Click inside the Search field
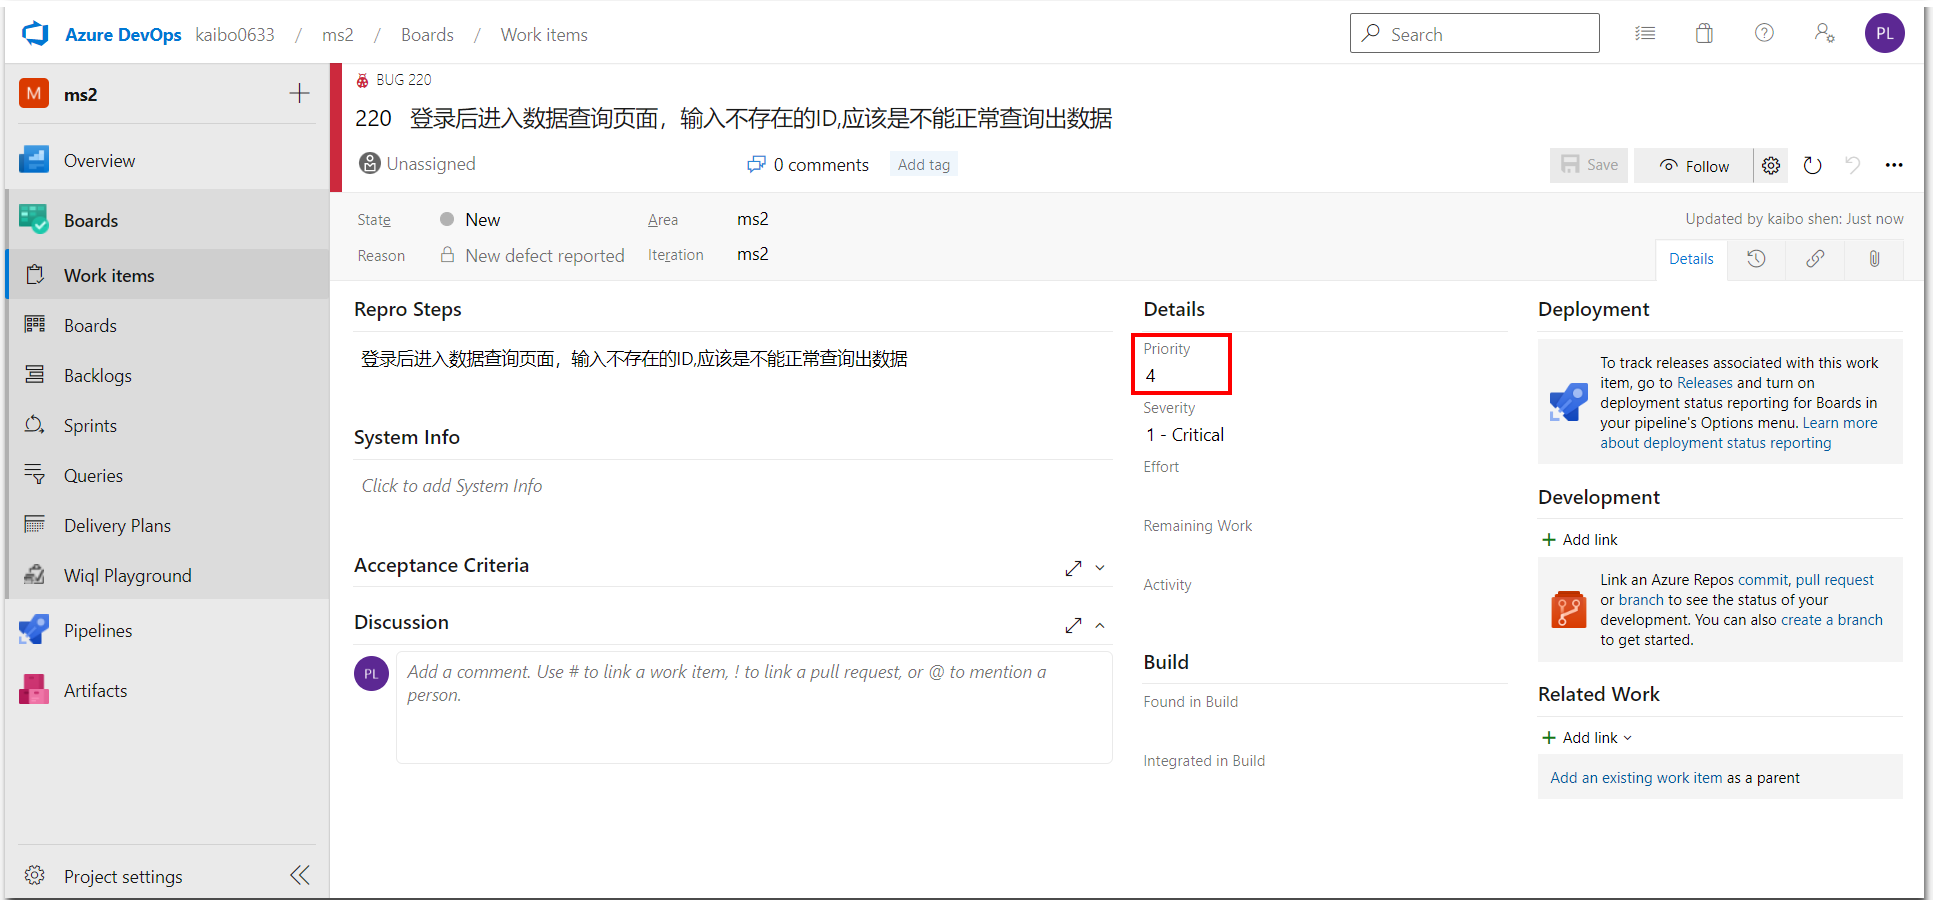 click(1475, 33)
